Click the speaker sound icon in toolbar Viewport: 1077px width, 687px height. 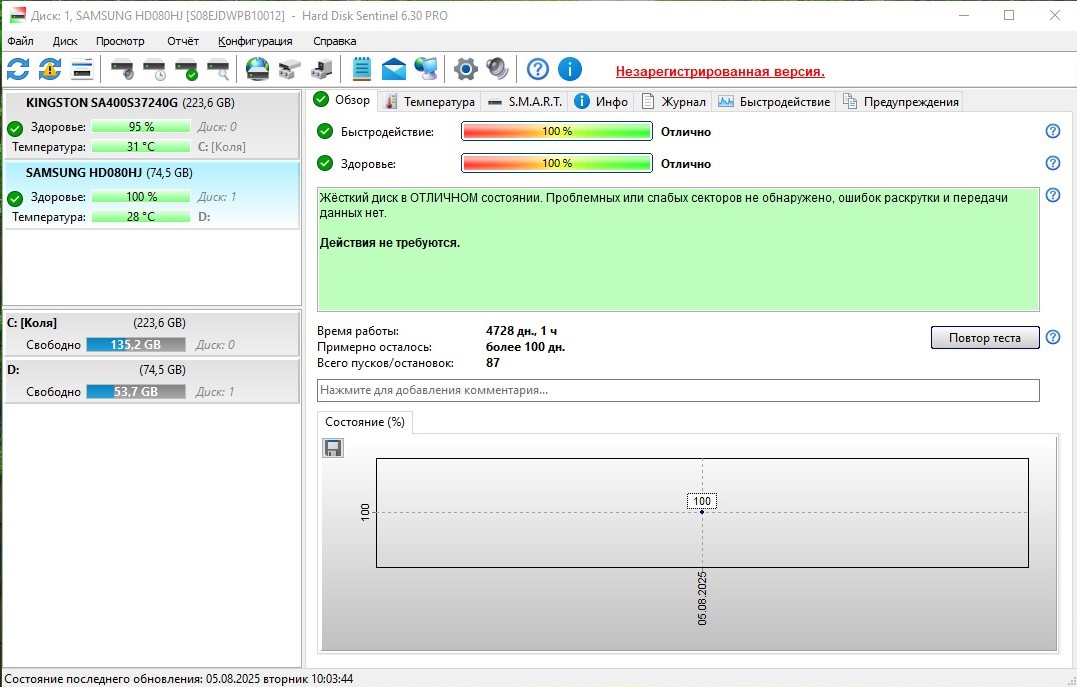point(497,69)
